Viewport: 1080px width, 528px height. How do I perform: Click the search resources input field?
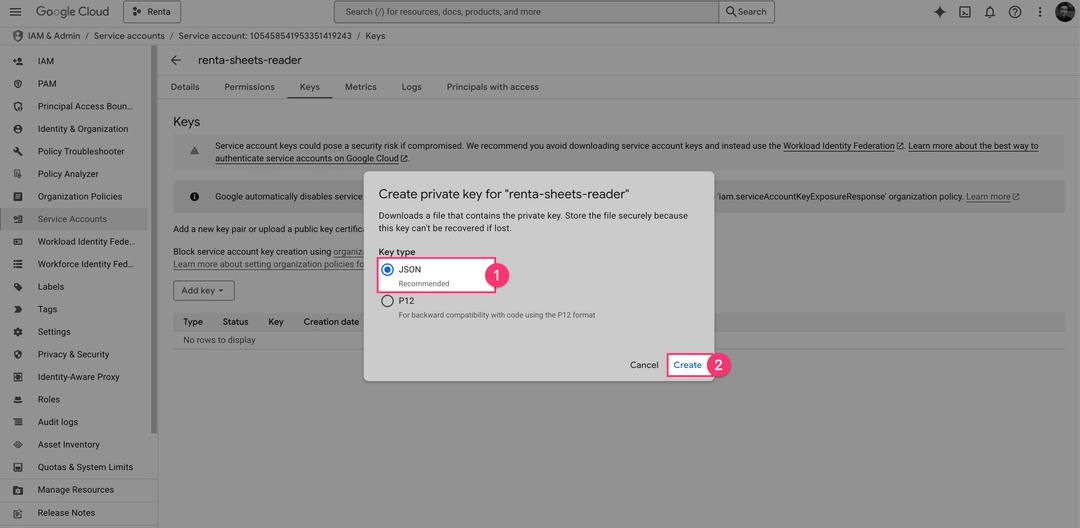527,12
